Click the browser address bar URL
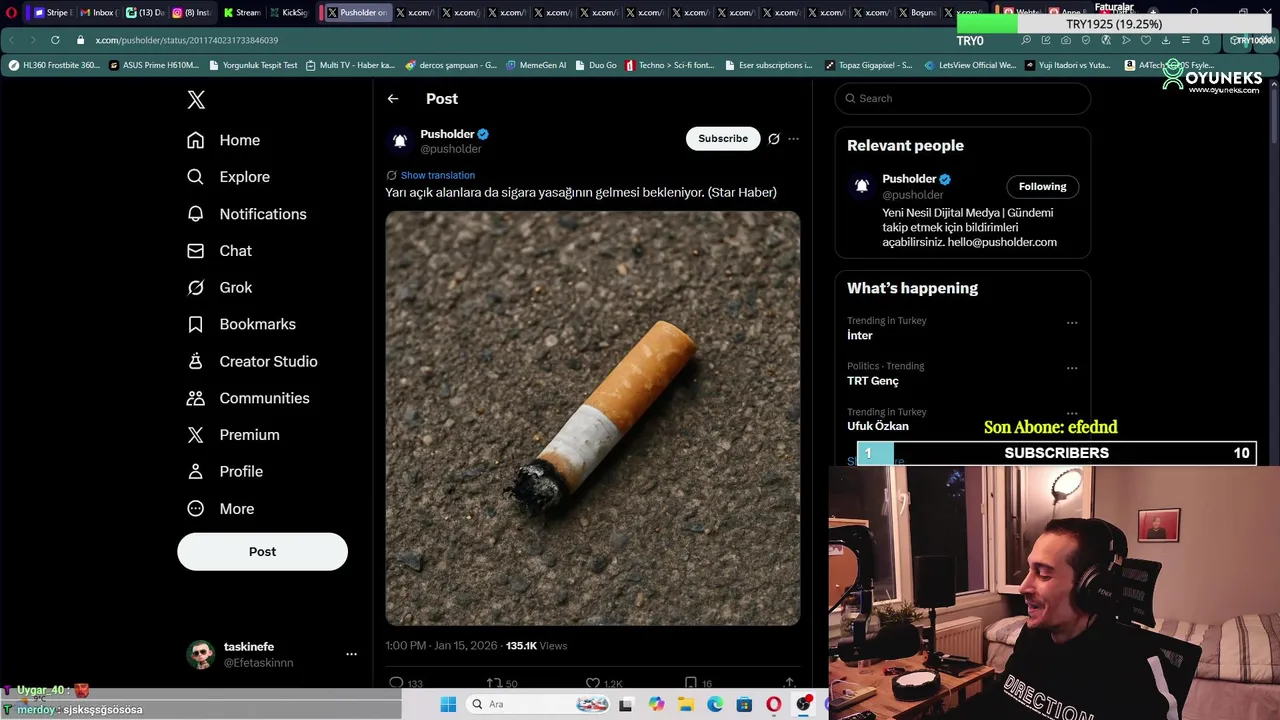The height and width of the screenshot is (720, 1280). (187, 40)
